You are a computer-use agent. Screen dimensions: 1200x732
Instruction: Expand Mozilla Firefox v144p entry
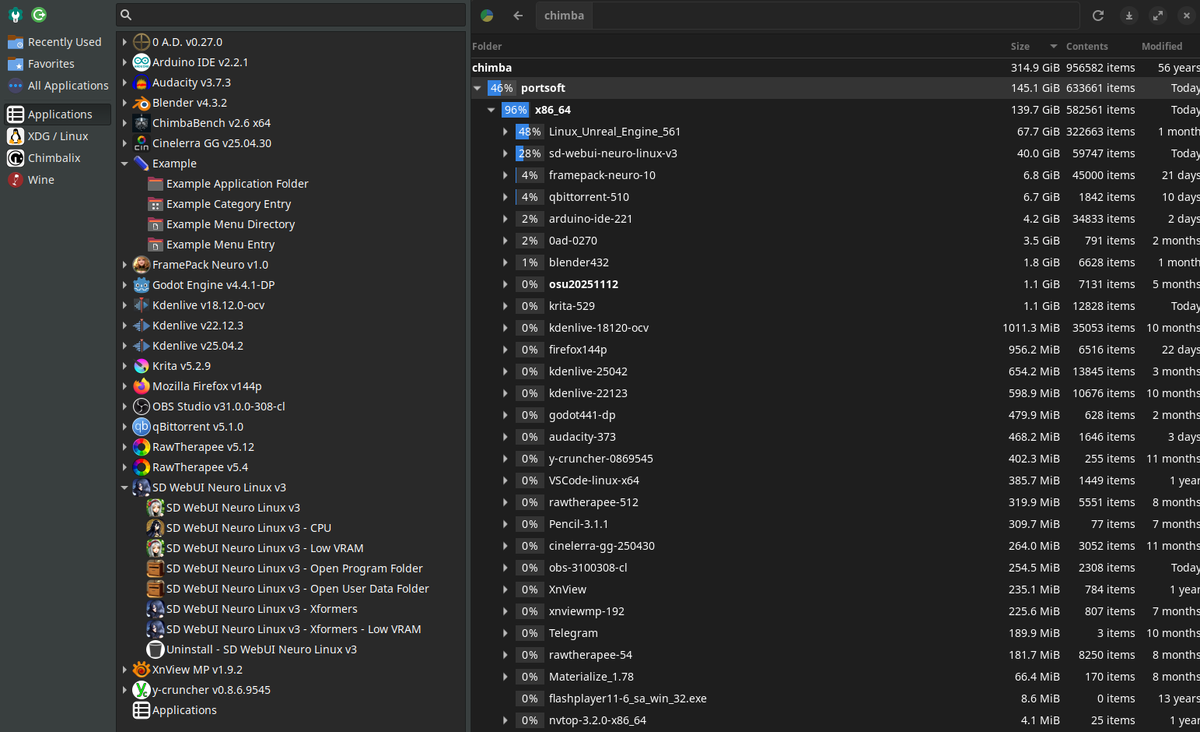125,386
